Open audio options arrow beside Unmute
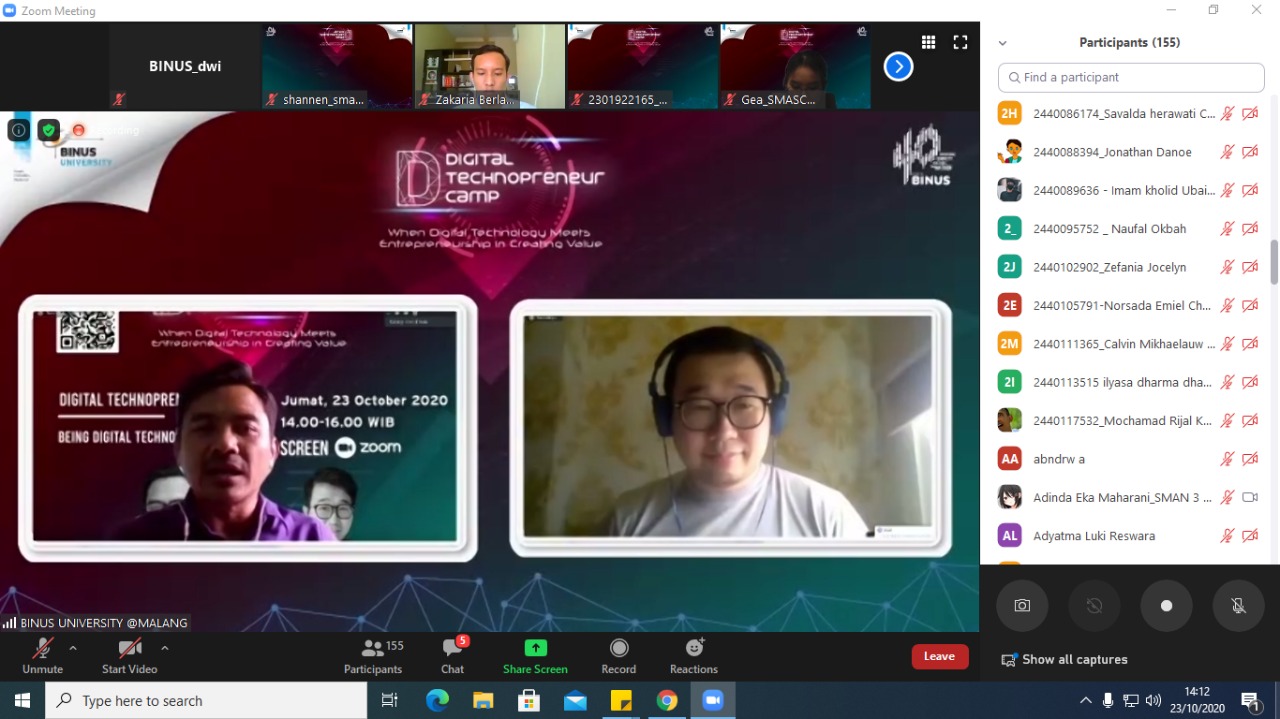Screen dimensions: 1280x719 tap(73, 648)
